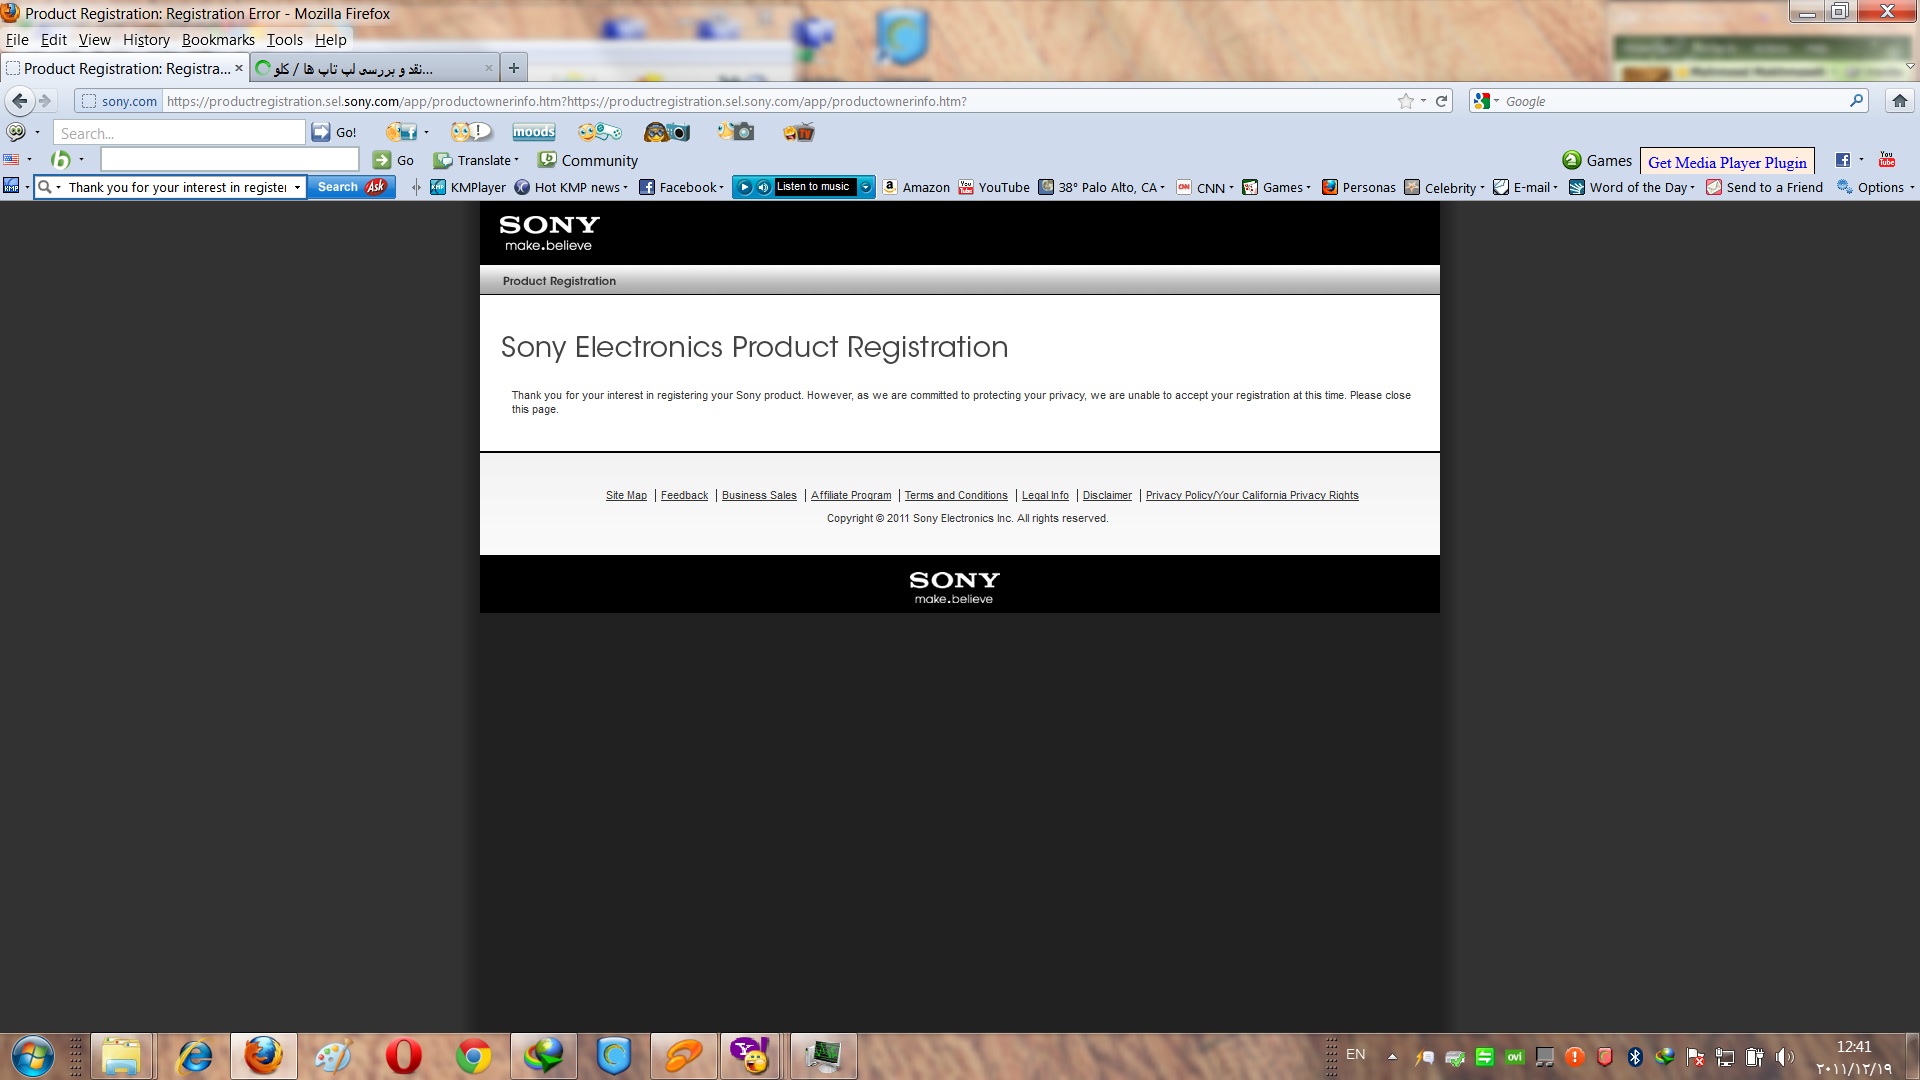
Task: Click the SONY make.believe header logo
Action: point(549,233)
